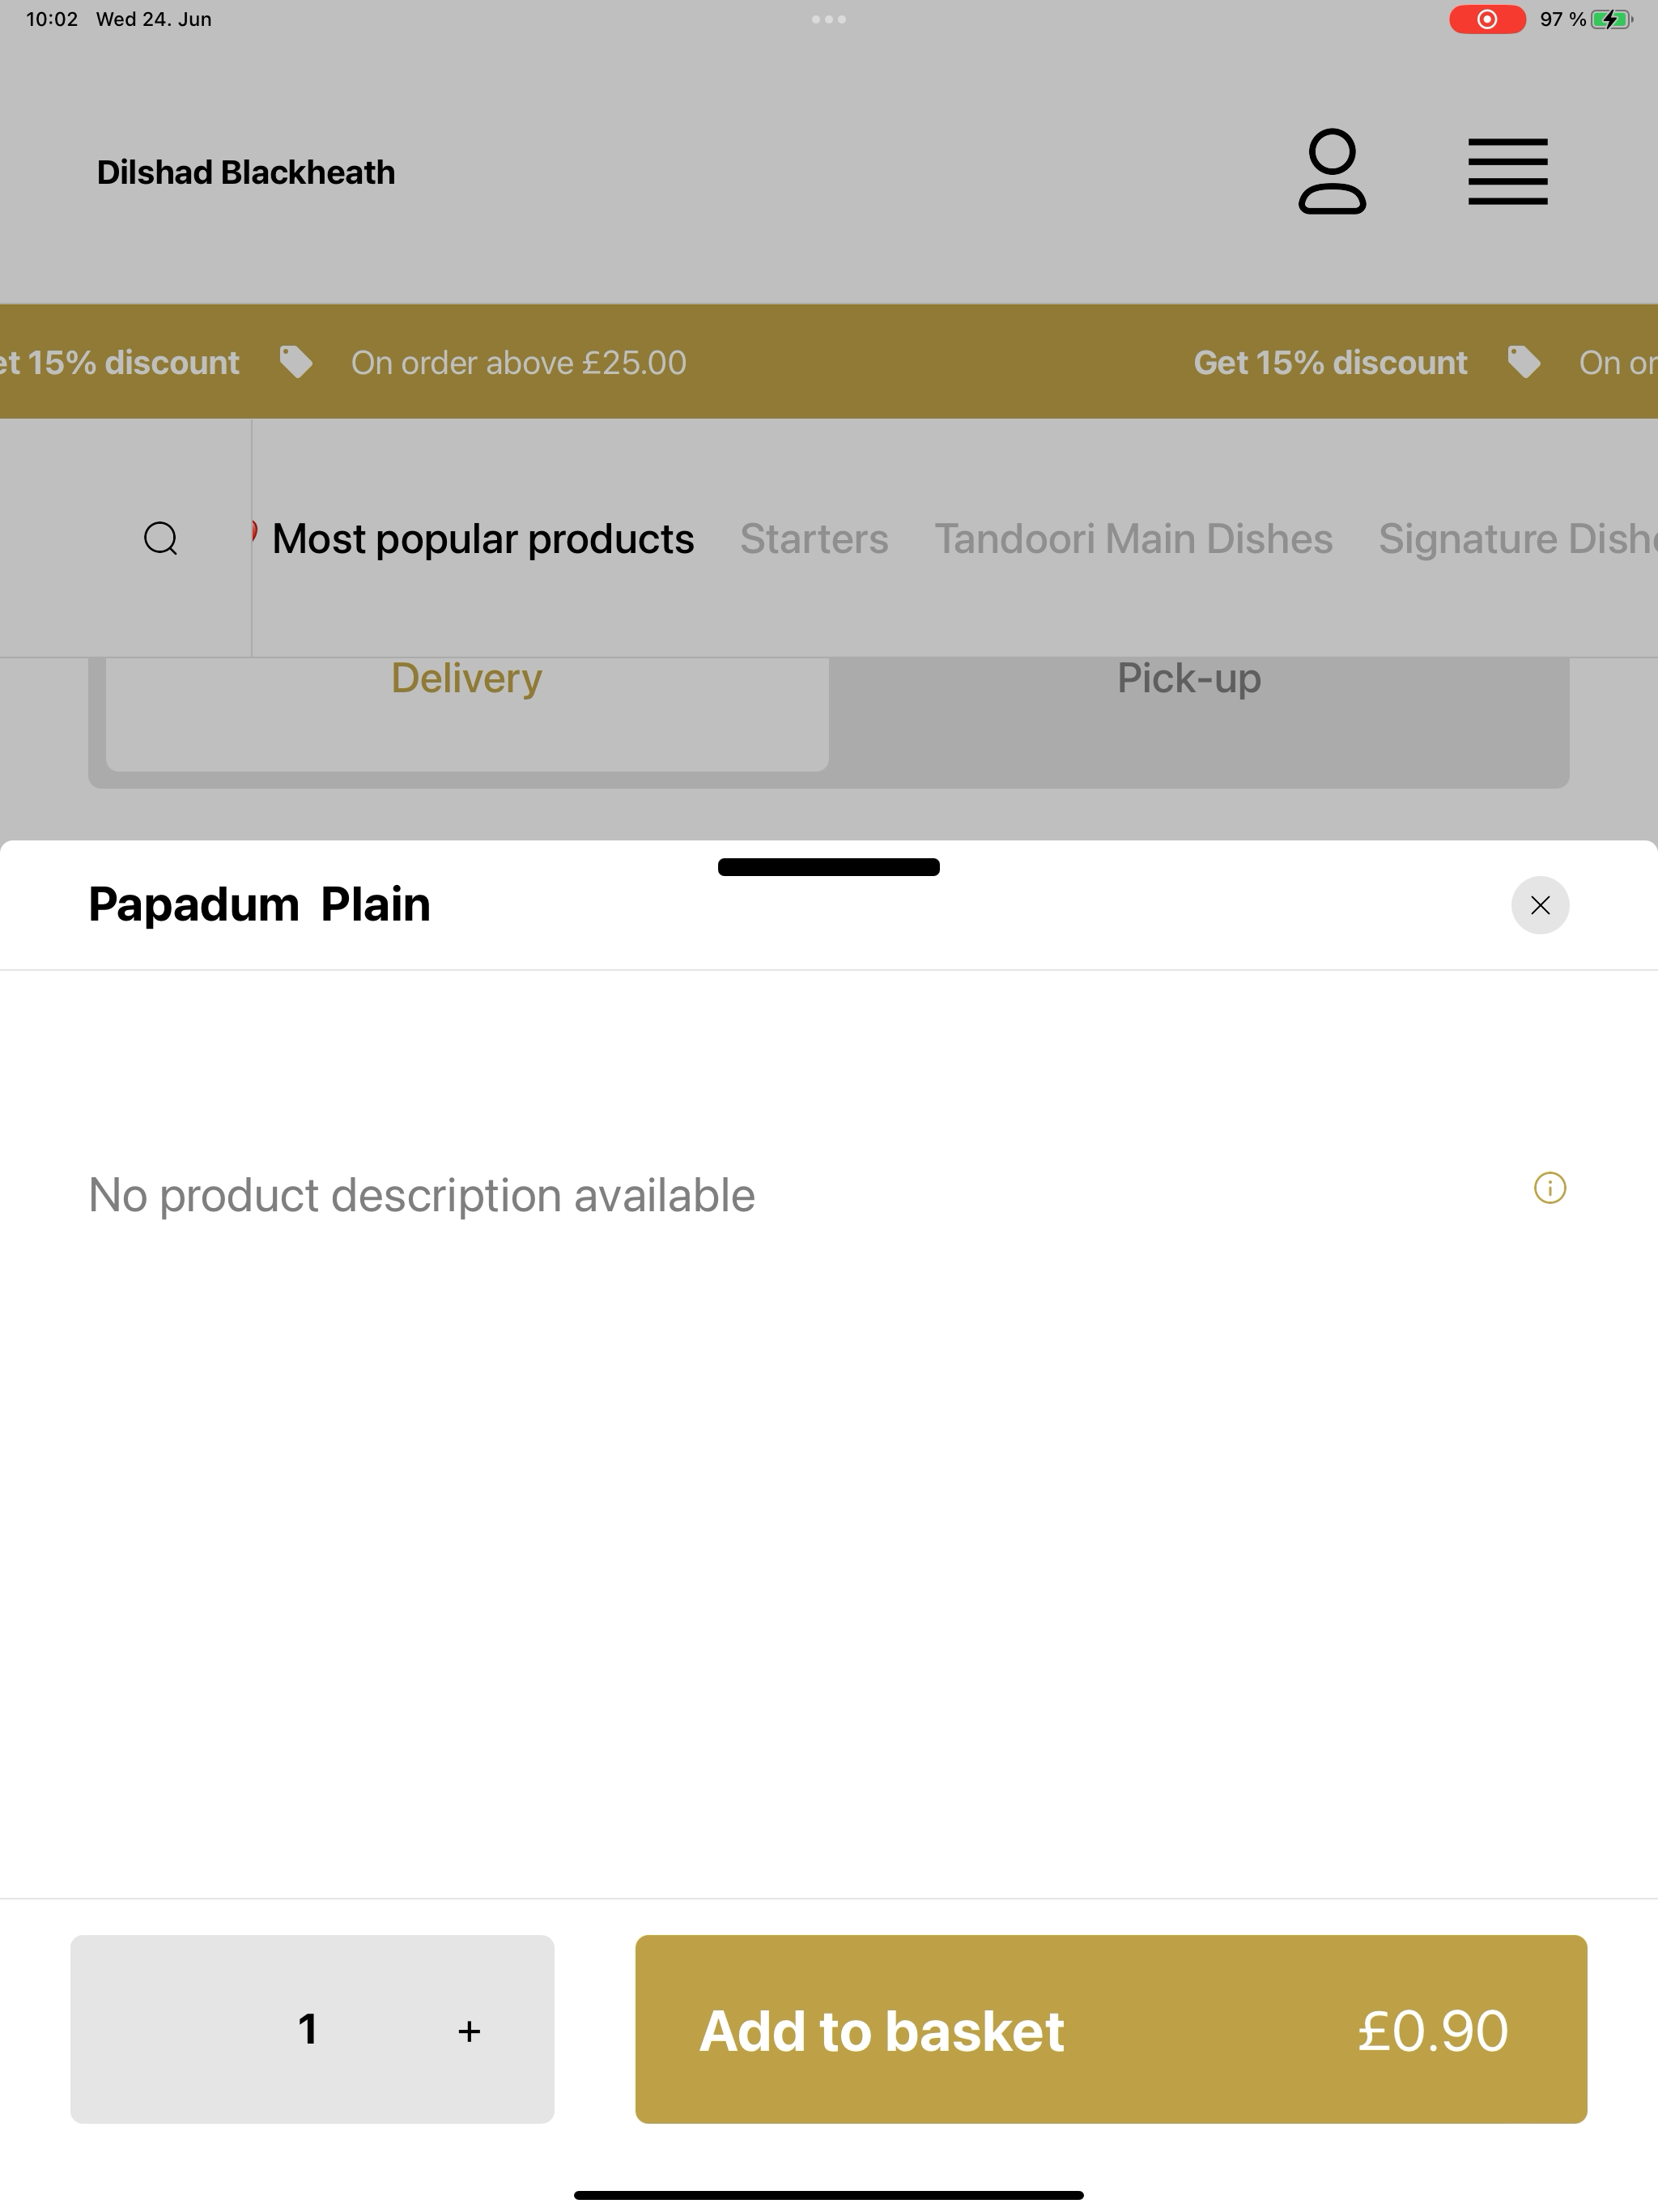Close the Papadum Plain sheet
This screenshot has width=1658, height=2212.
1539,905
